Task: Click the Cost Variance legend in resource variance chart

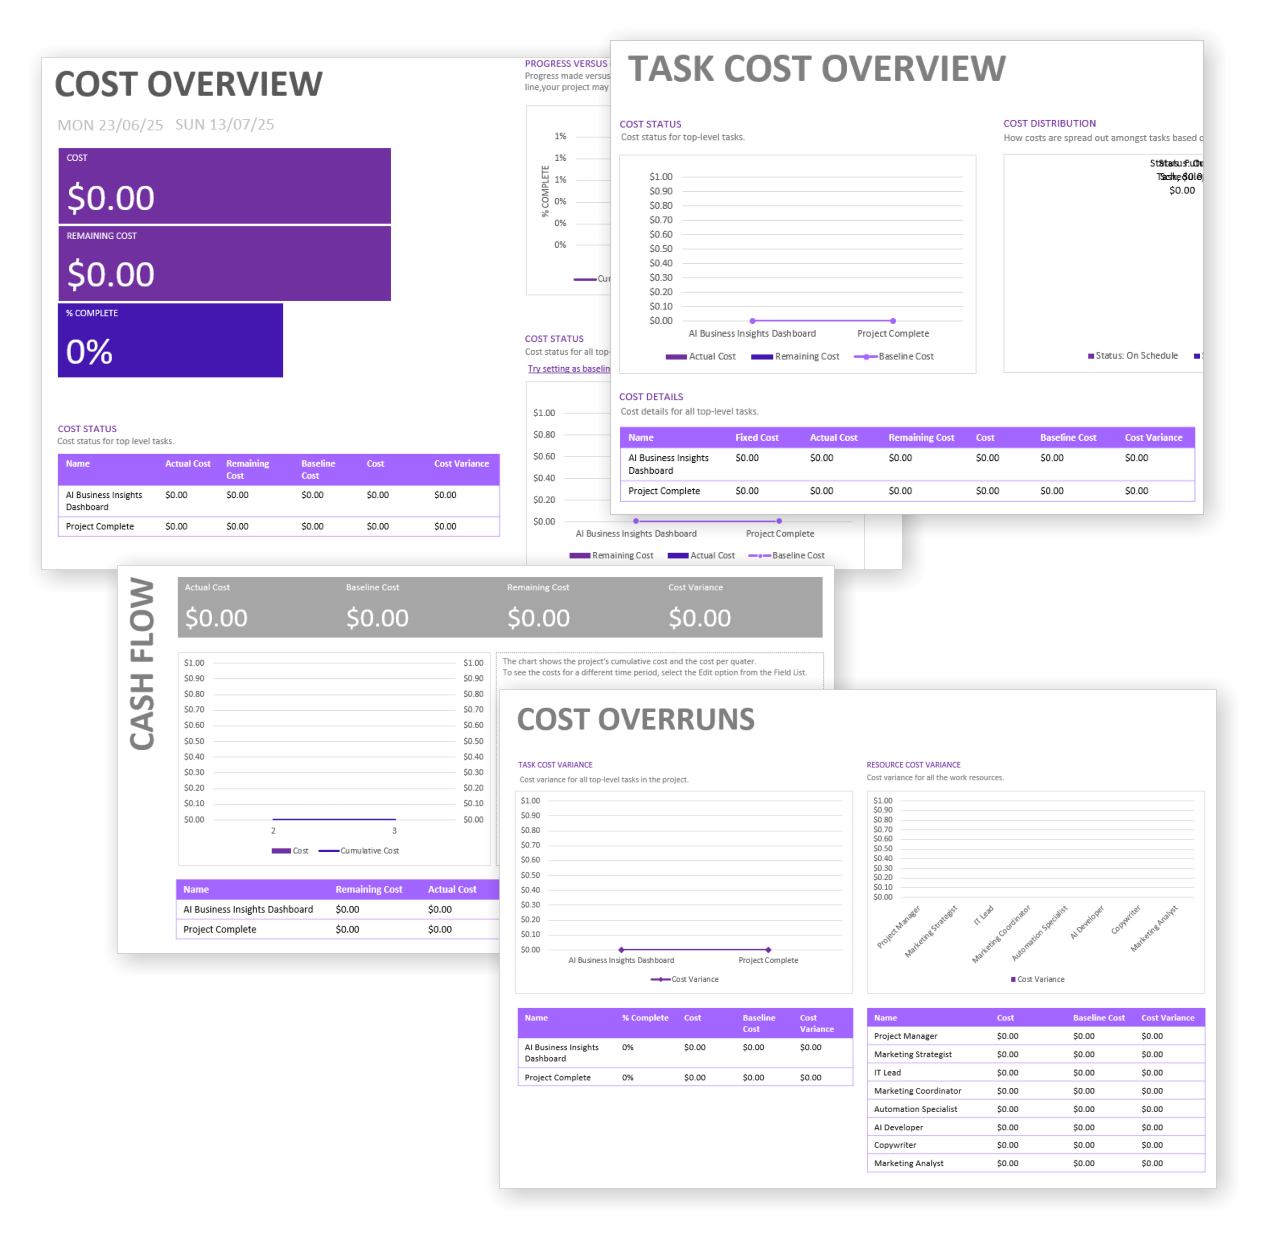Action: pos(1037,980)
